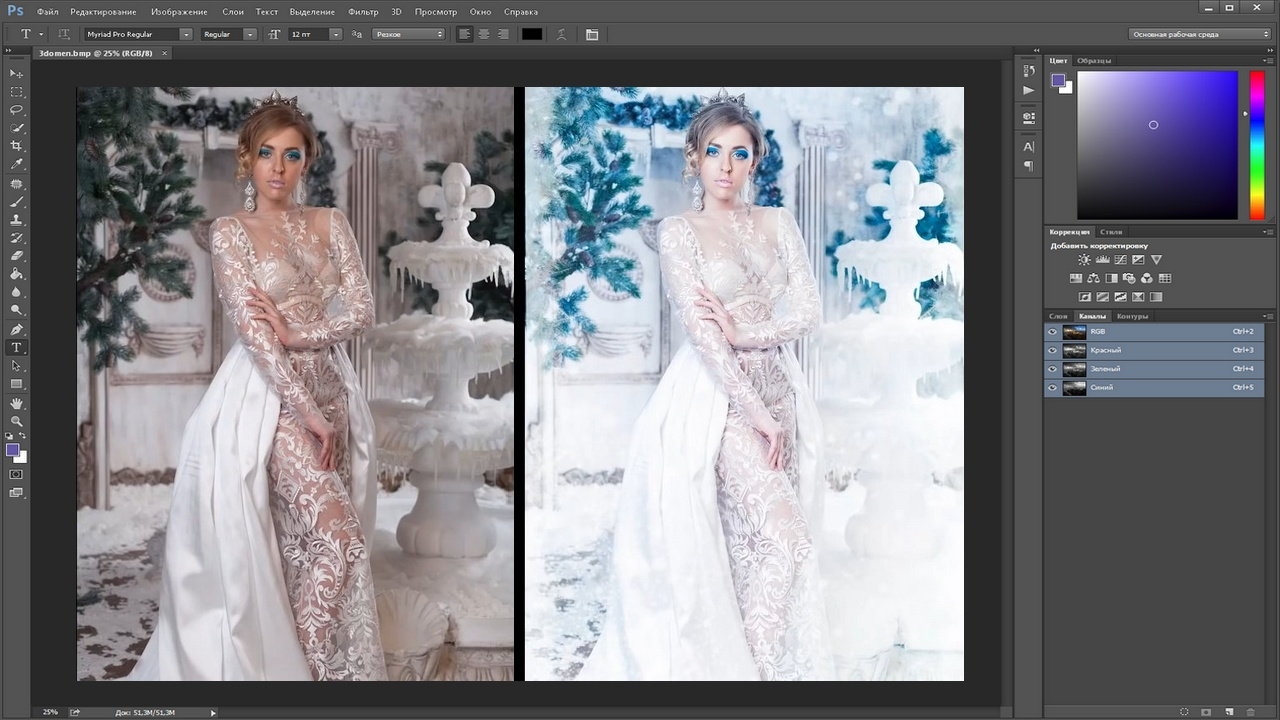Switch to the Стили tab
Screen dimensions: 1280x720
pos(1111,232)
